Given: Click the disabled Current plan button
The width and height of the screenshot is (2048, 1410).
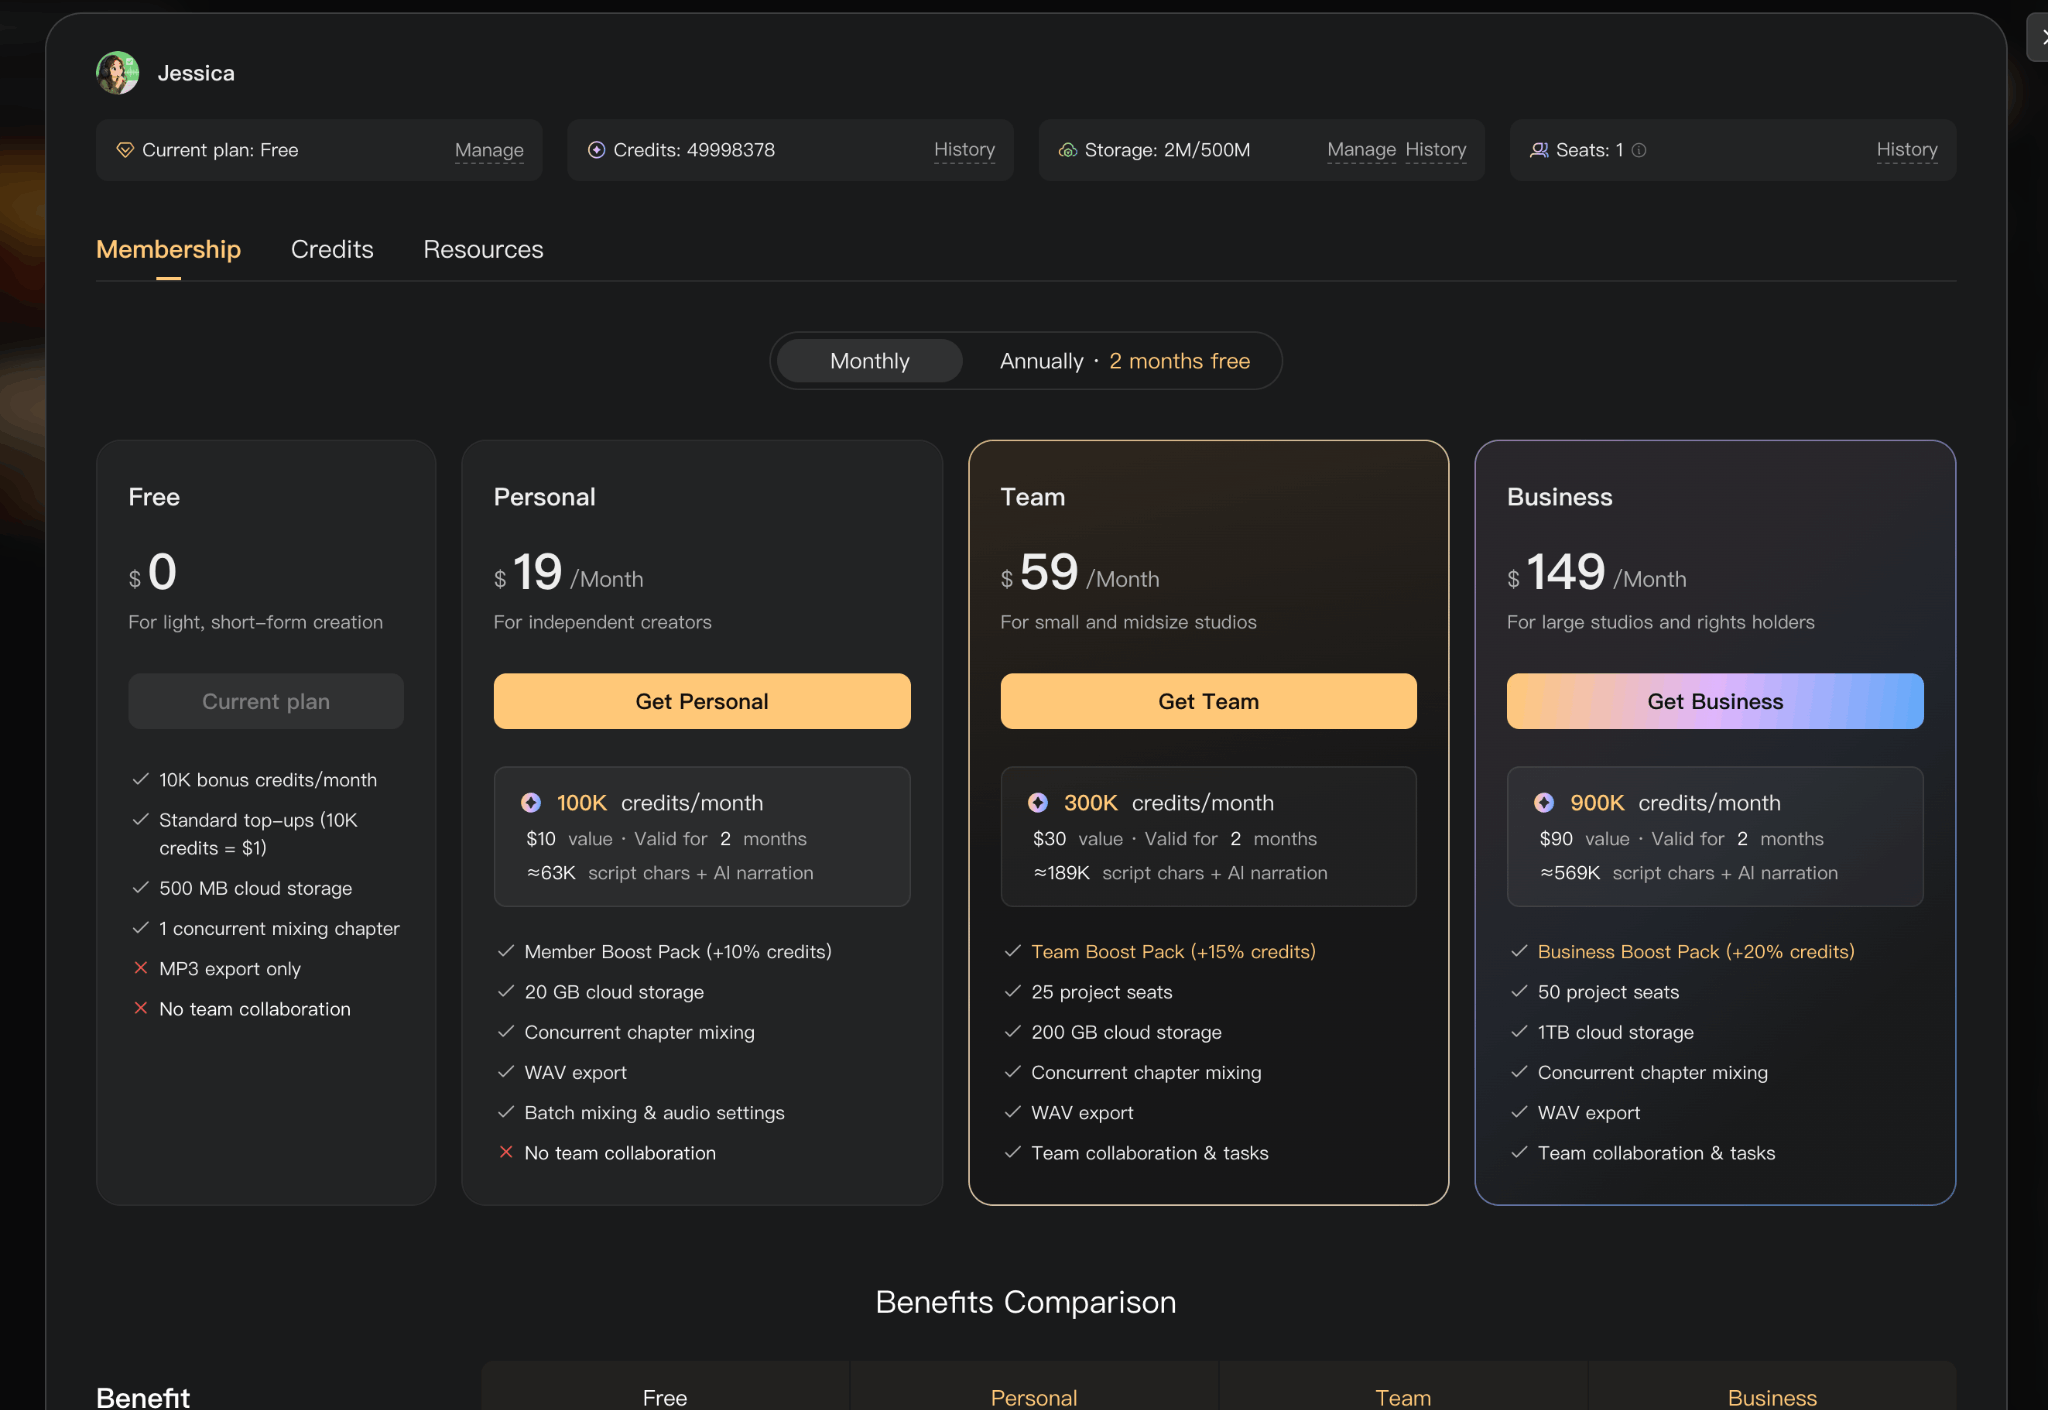Looking at the screenshot, I should point(266,701).
